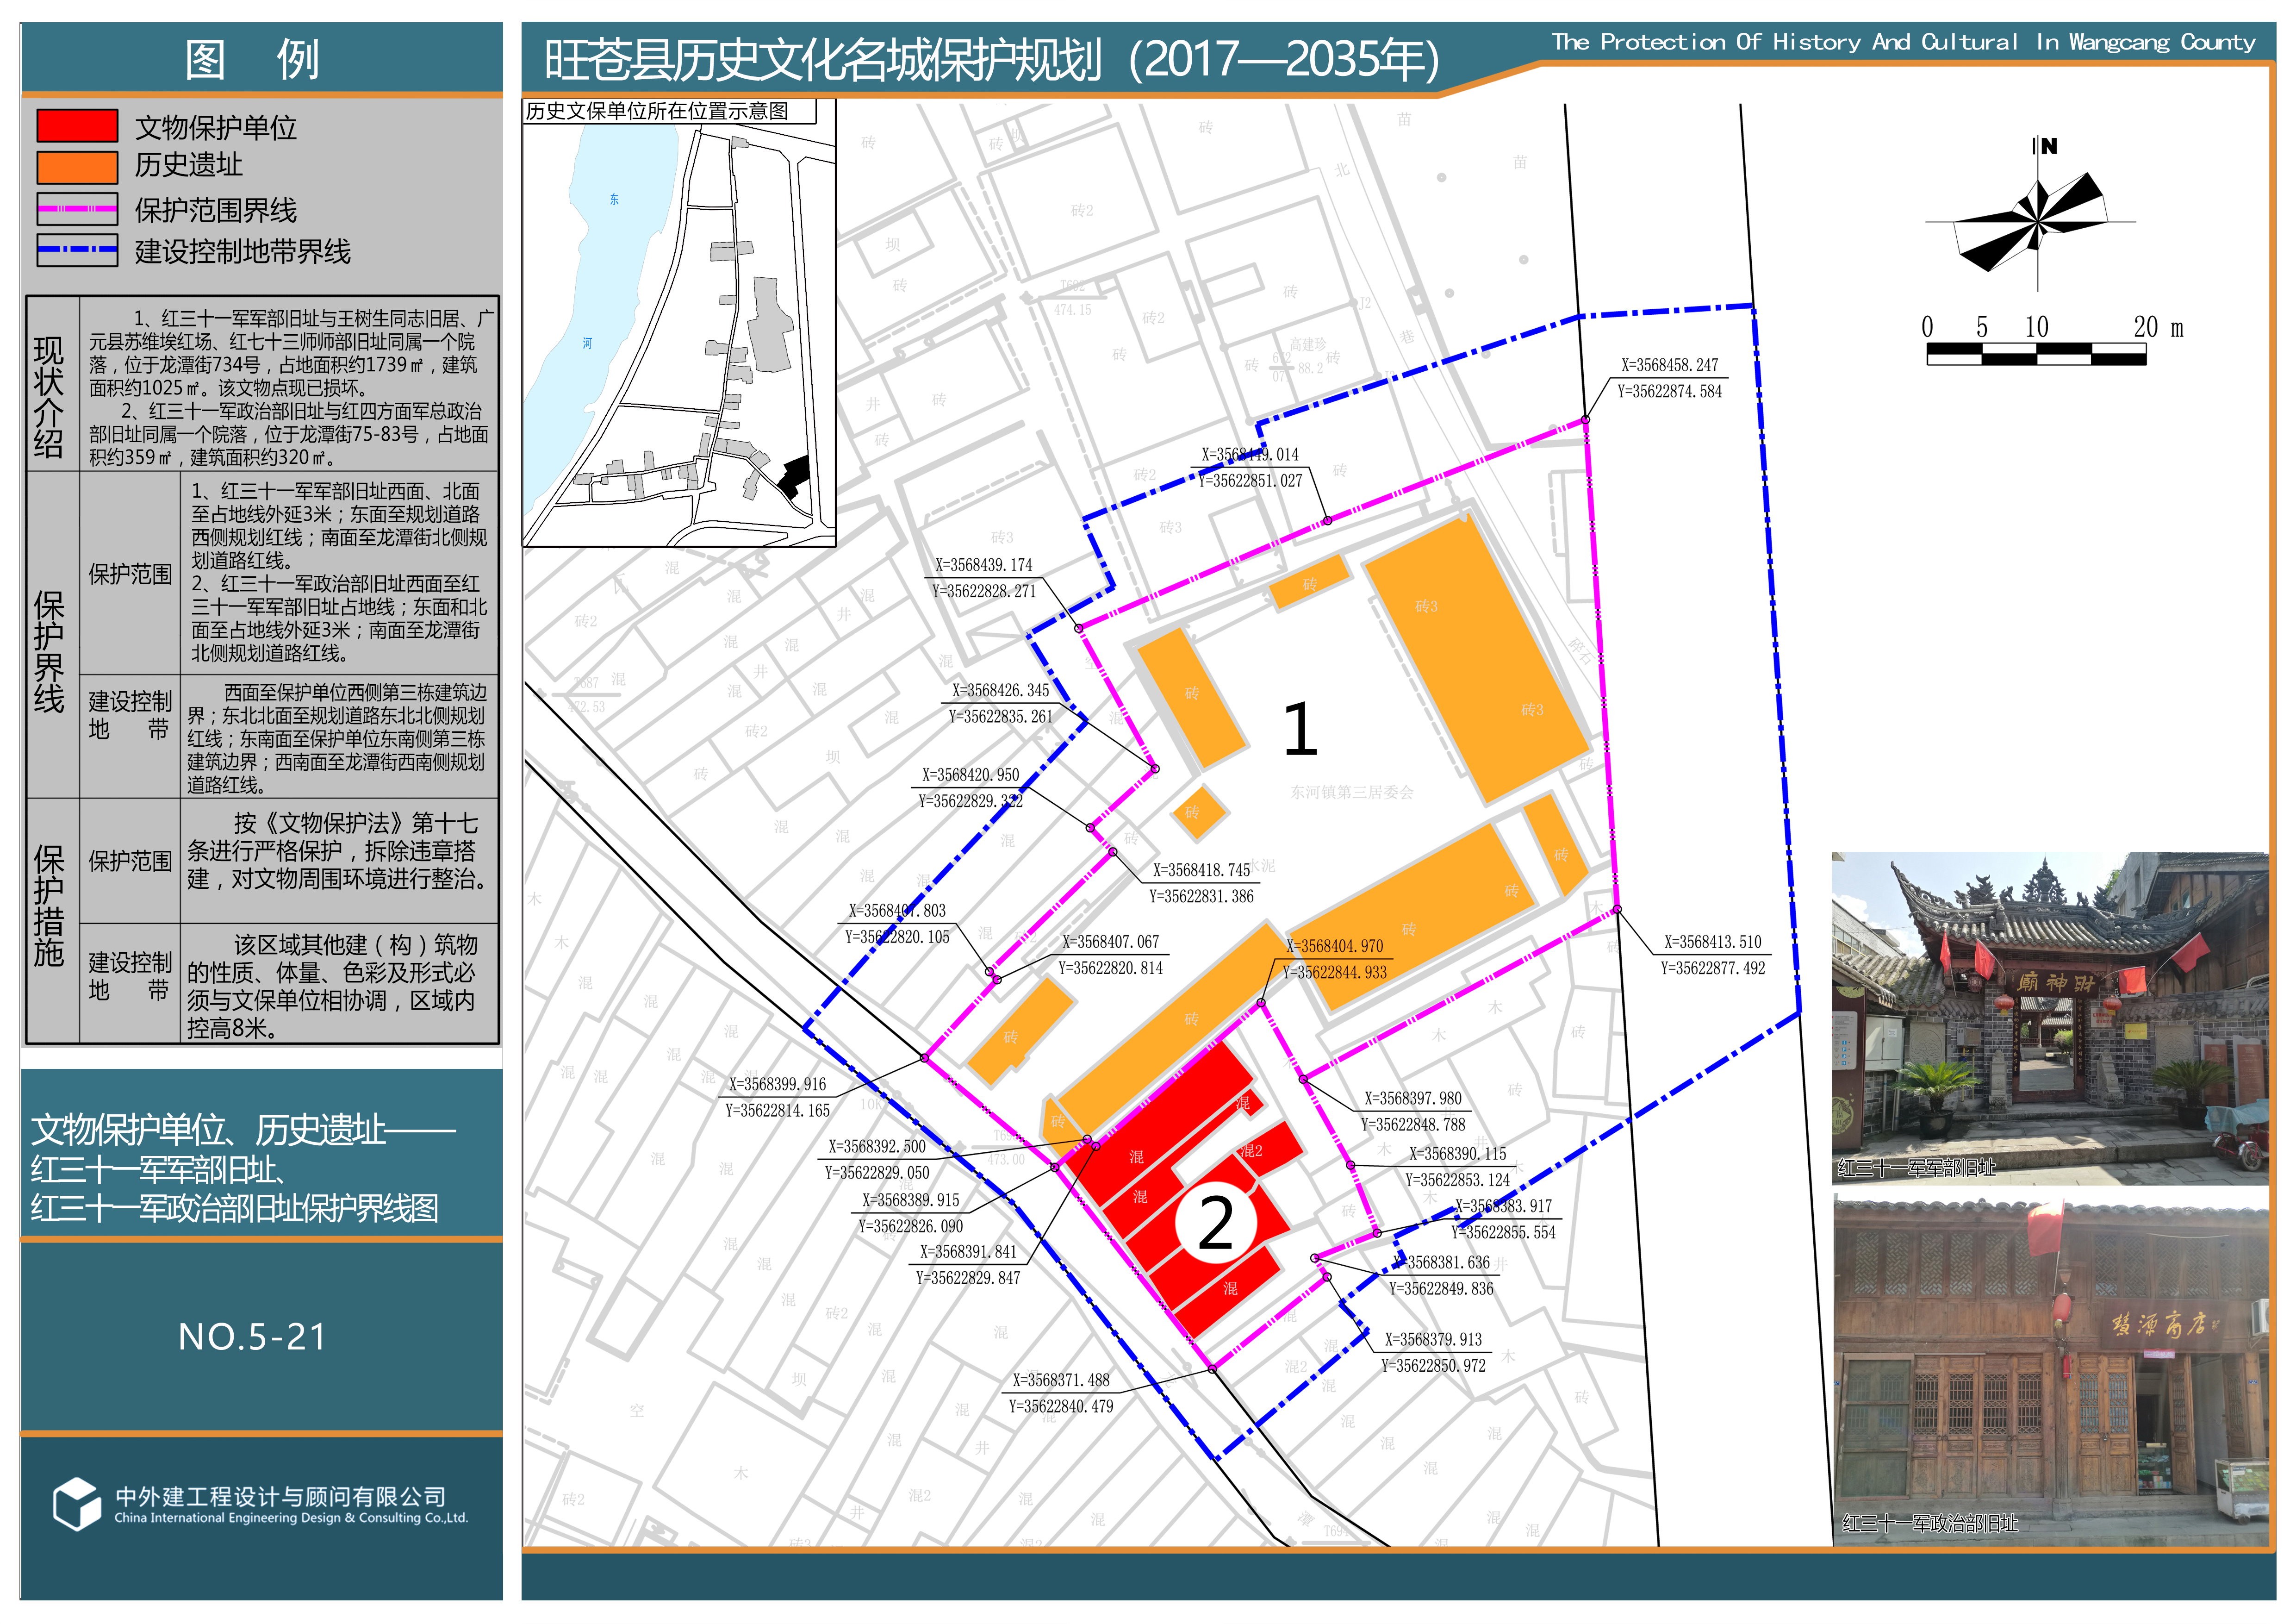Click the company cube logo icon
The height and width of the screenshot is (1624, 2296).
click(x=76, y=1503)
